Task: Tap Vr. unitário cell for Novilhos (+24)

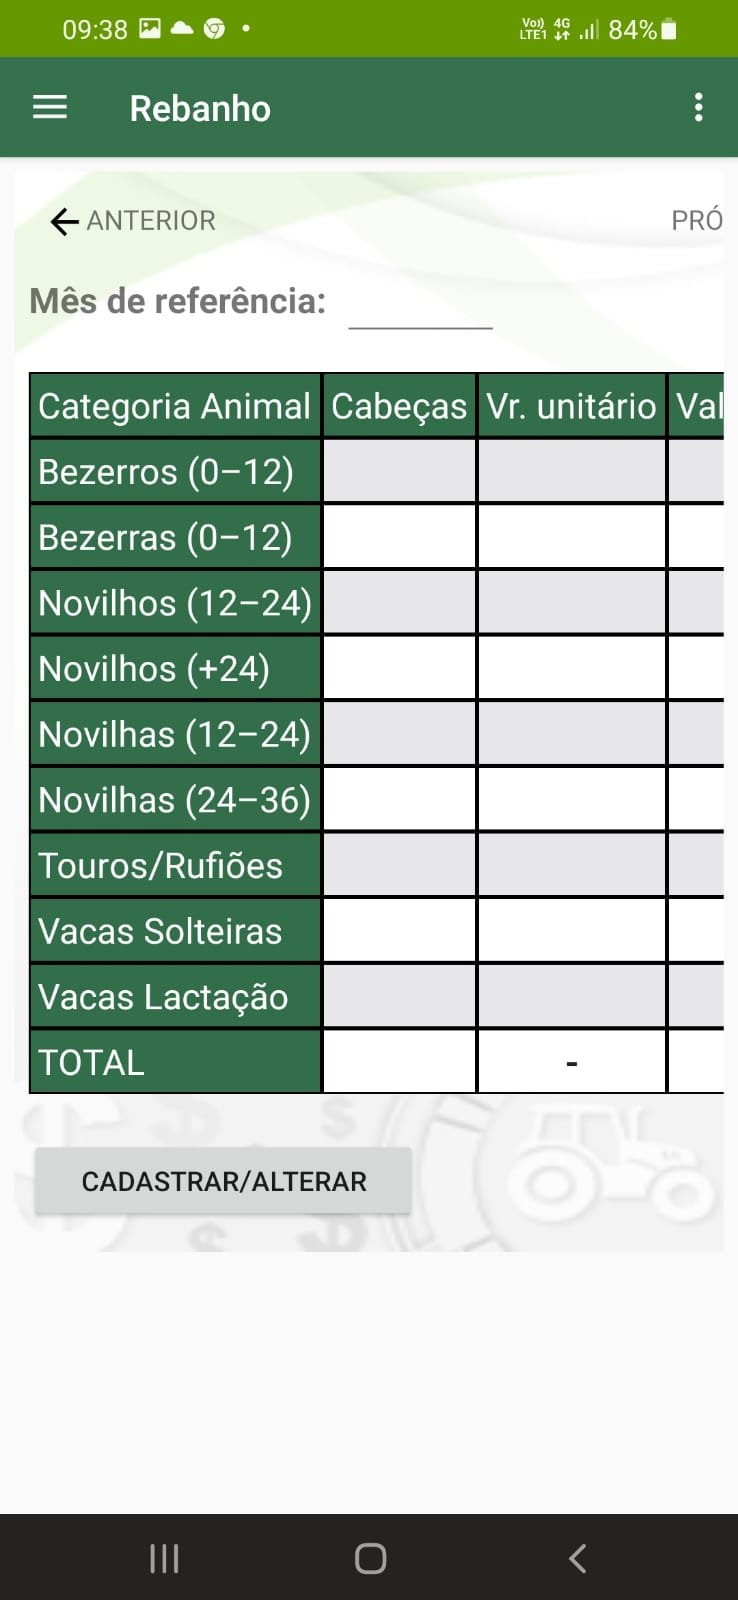Action: click(571, 669)
